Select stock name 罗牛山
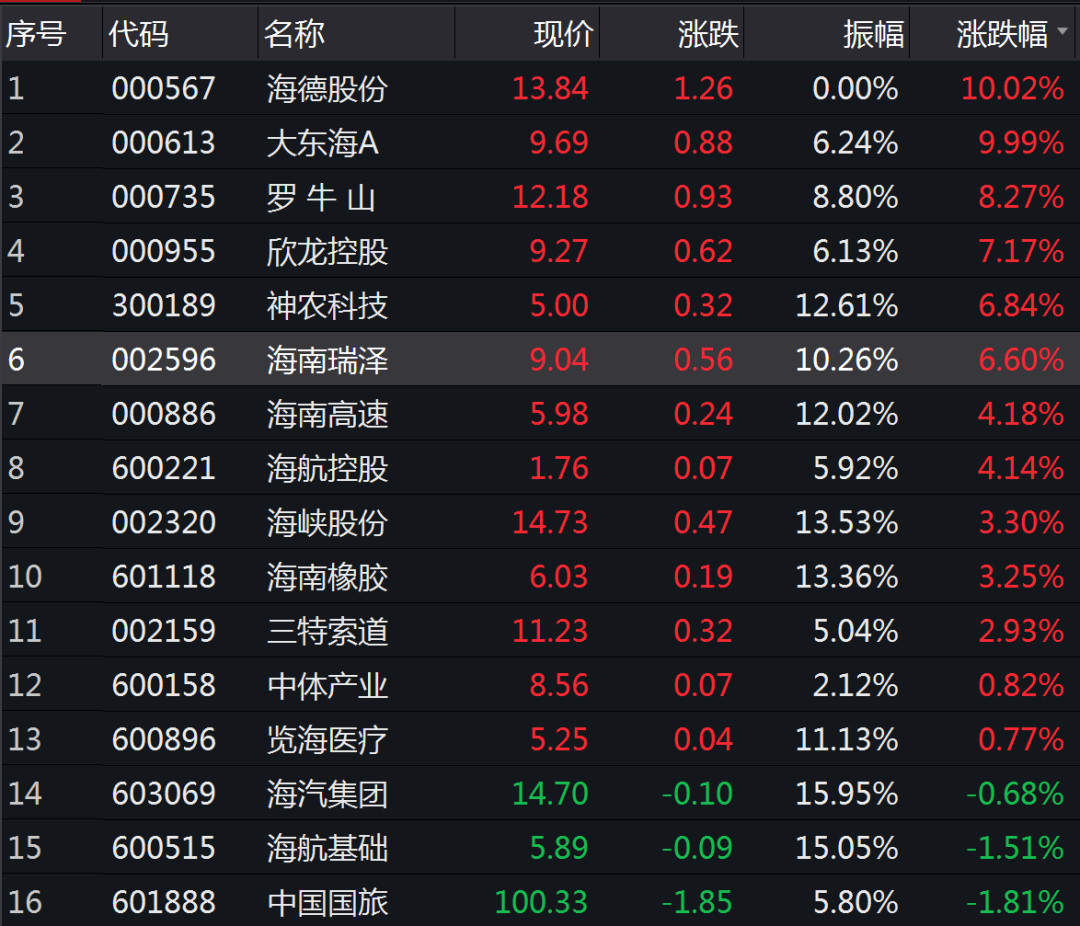Viewport: 1080px width, 926px height. (x=321, y=198)
